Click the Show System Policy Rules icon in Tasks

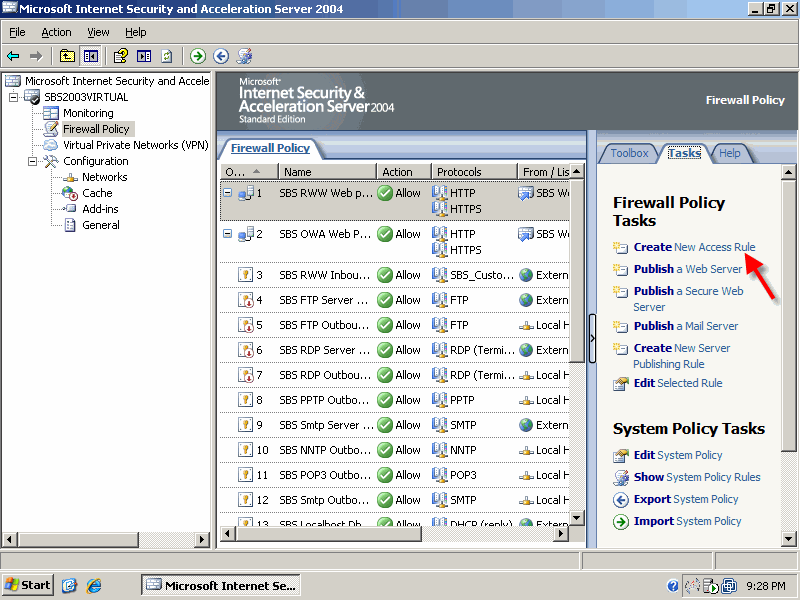pos(620,478)
